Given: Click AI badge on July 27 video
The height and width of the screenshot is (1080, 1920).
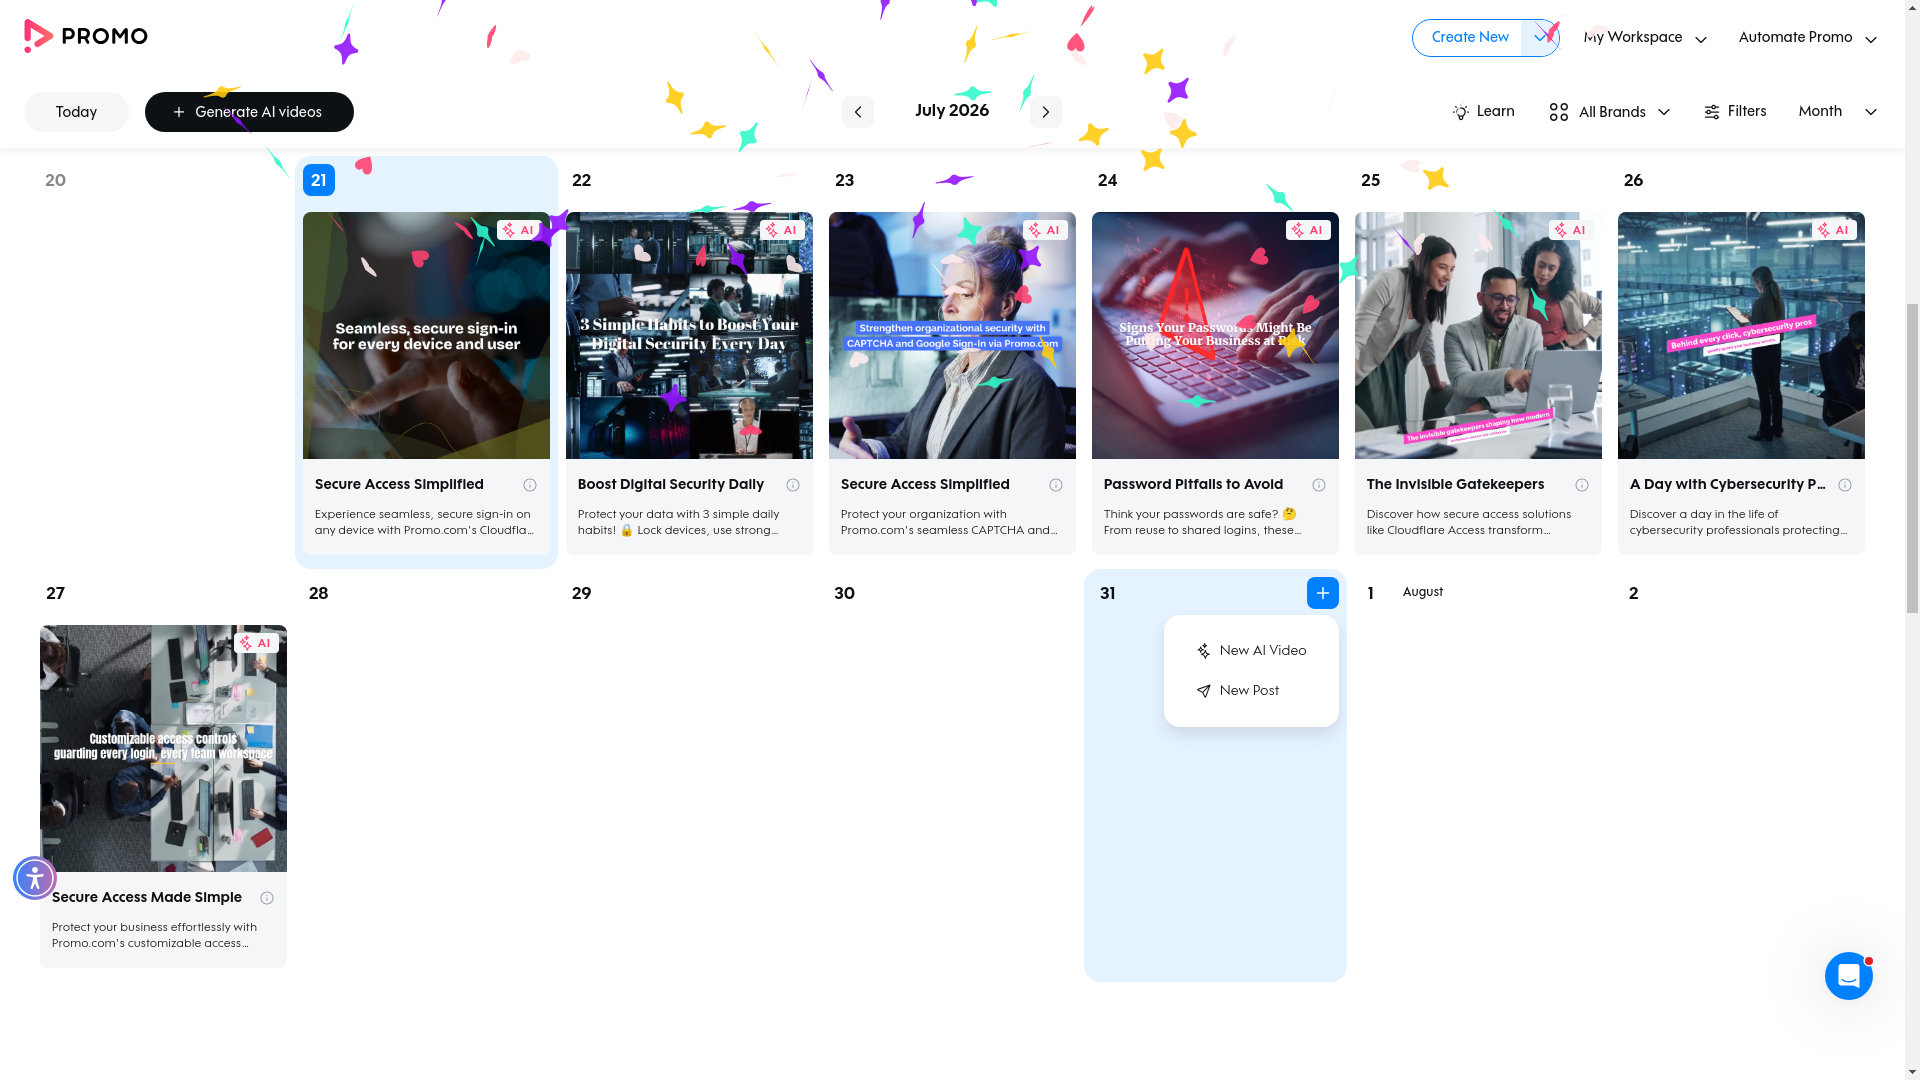Looking at the screenshot, I should [256, 643].
